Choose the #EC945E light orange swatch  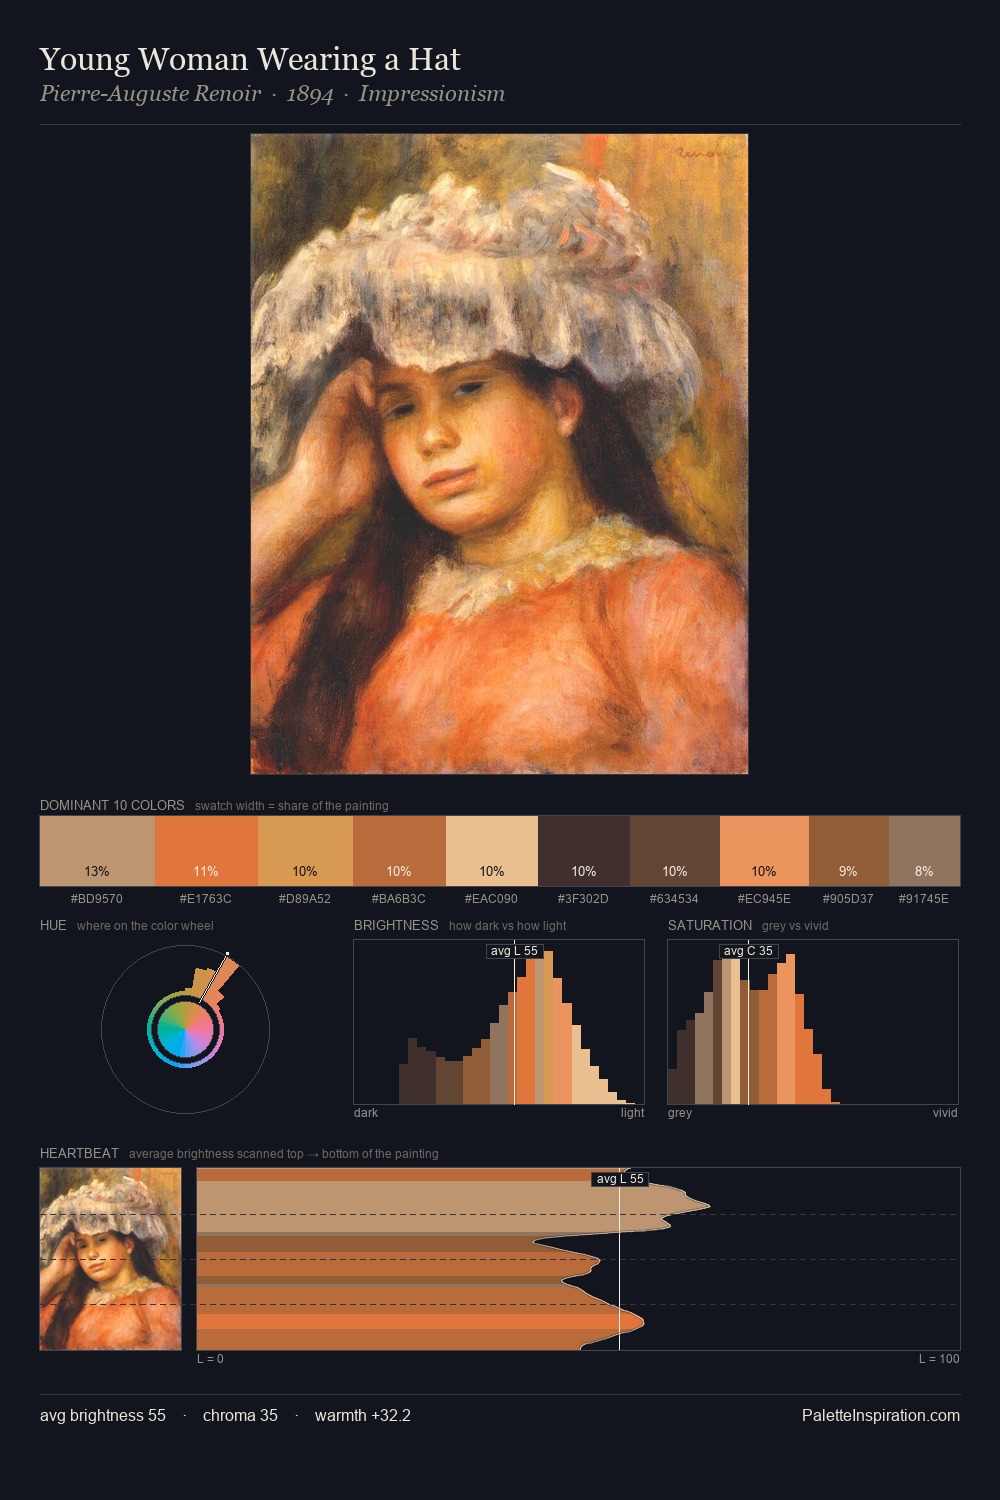tap(764, 851)
